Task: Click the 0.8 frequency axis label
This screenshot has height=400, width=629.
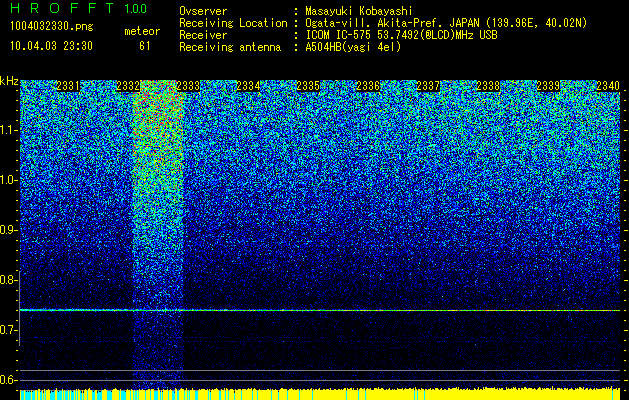Action: point(8,280)
